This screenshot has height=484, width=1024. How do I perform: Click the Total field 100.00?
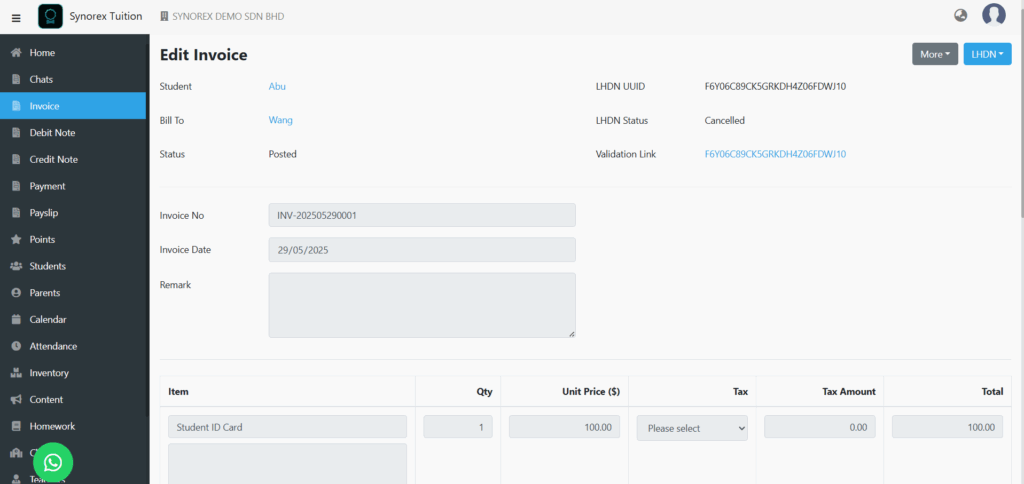[x=947, y=427]
